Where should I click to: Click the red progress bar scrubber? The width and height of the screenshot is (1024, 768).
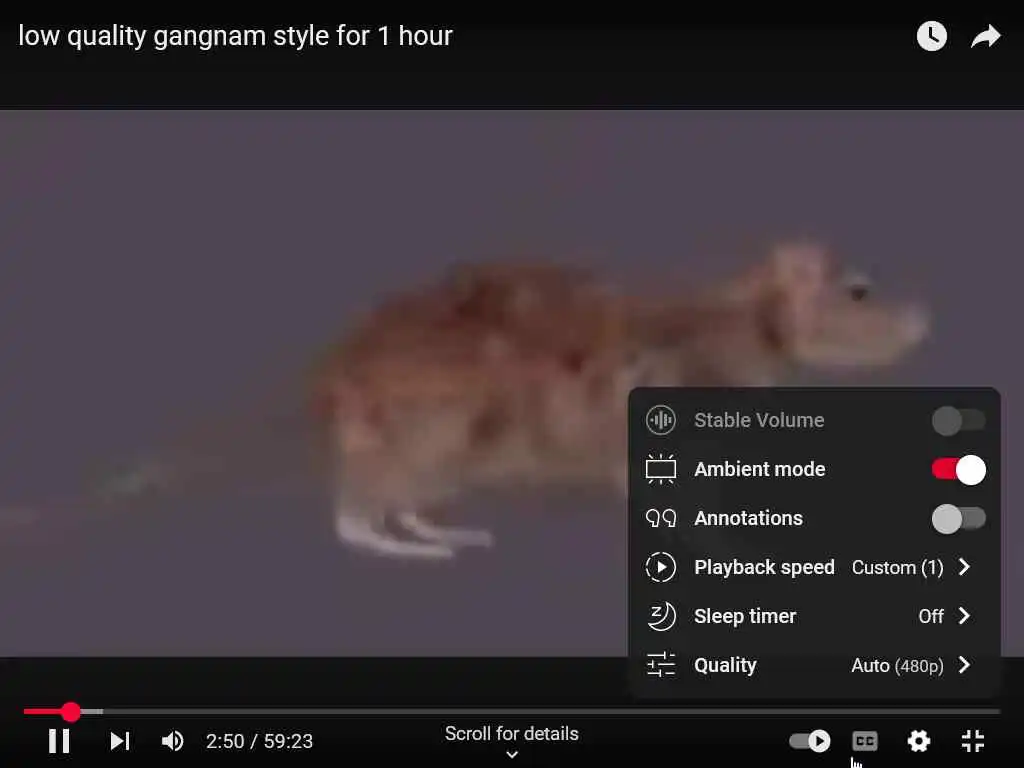point(71,711)
